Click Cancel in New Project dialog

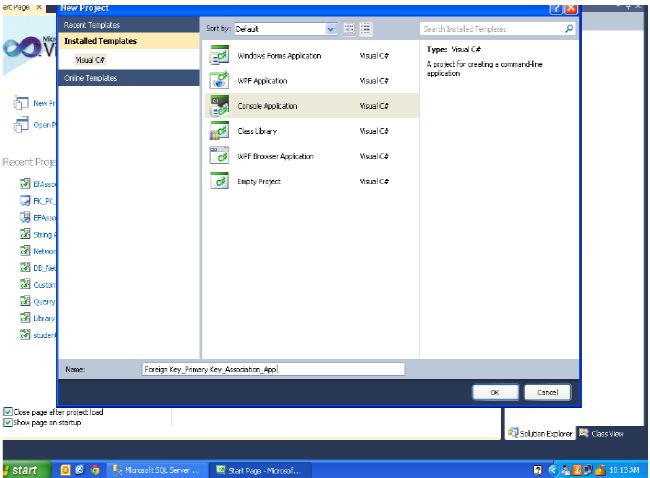click(548, 392)
